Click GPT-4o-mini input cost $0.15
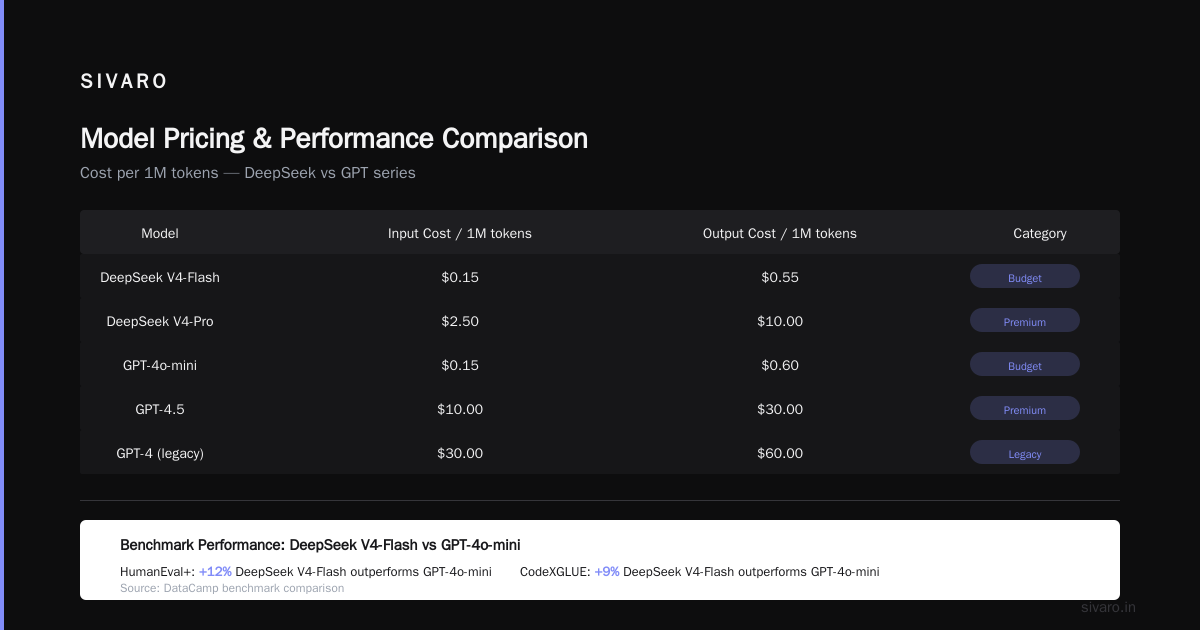This screenshot has width=1200, height=630. [x=460, y=365]
